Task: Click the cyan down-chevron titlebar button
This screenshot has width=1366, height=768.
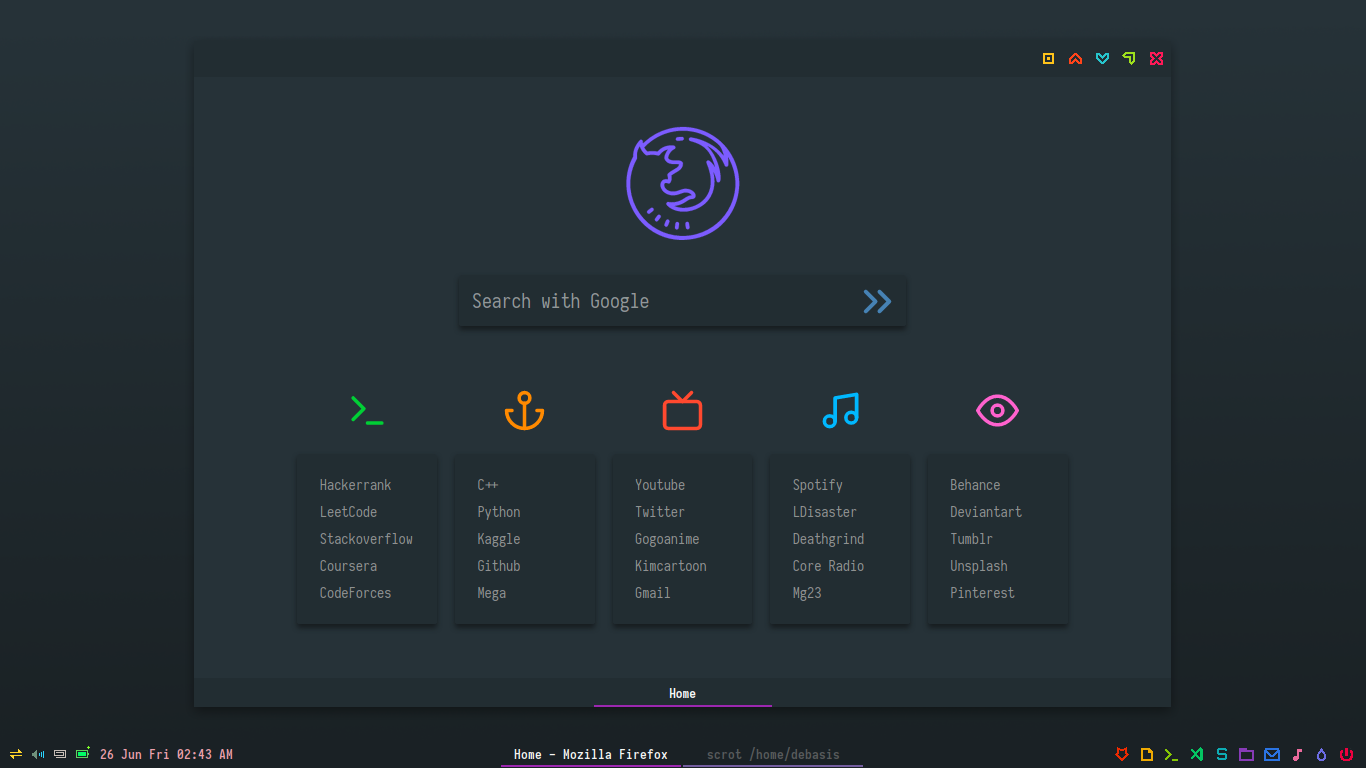Action: [x=1102, y=59]
